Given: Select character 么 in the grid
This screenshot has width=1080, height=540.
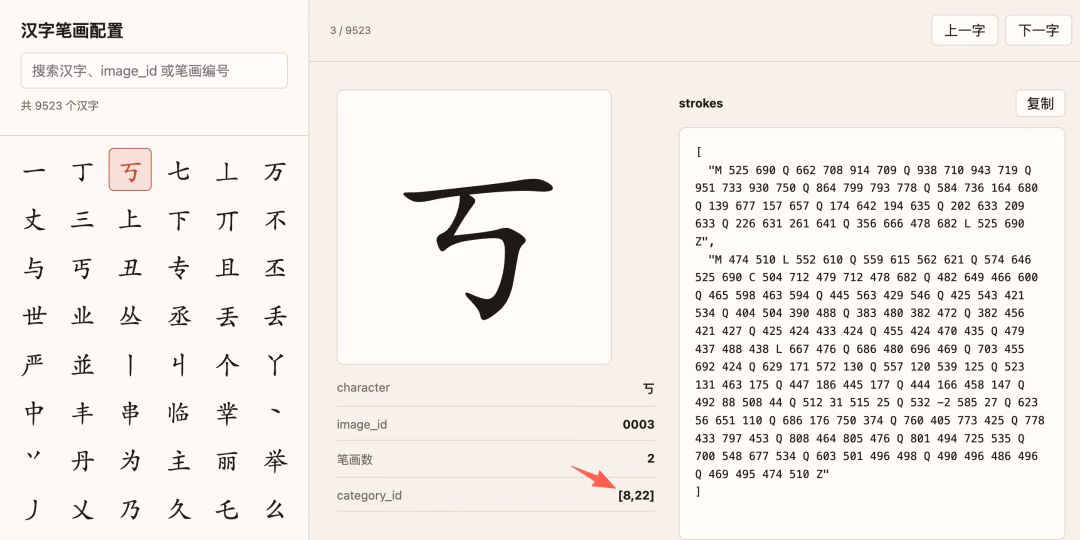Looking at the screenshot, I should 275,510.
